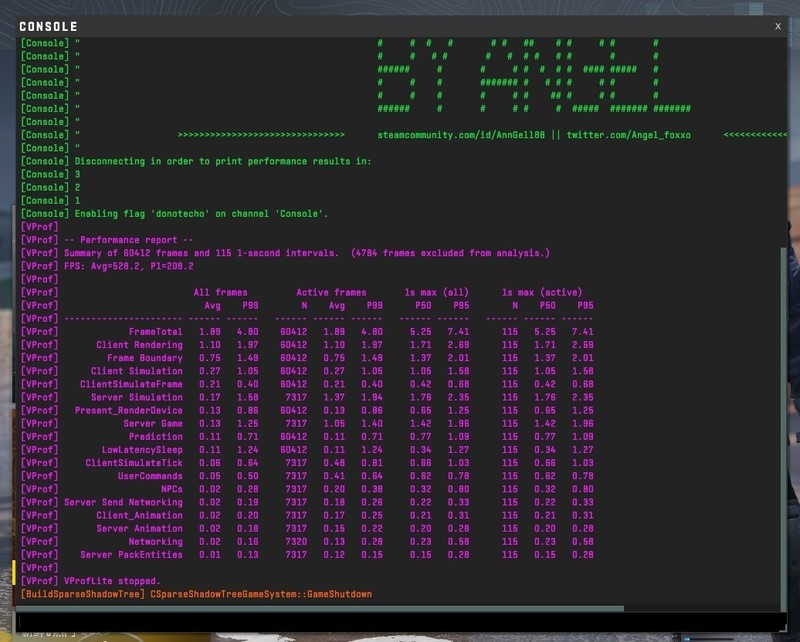The height and width of the screenshot is (642, 800).
Task: Click the BuildSparseShadowTree GameShutdown line
Action: point(195,594)
